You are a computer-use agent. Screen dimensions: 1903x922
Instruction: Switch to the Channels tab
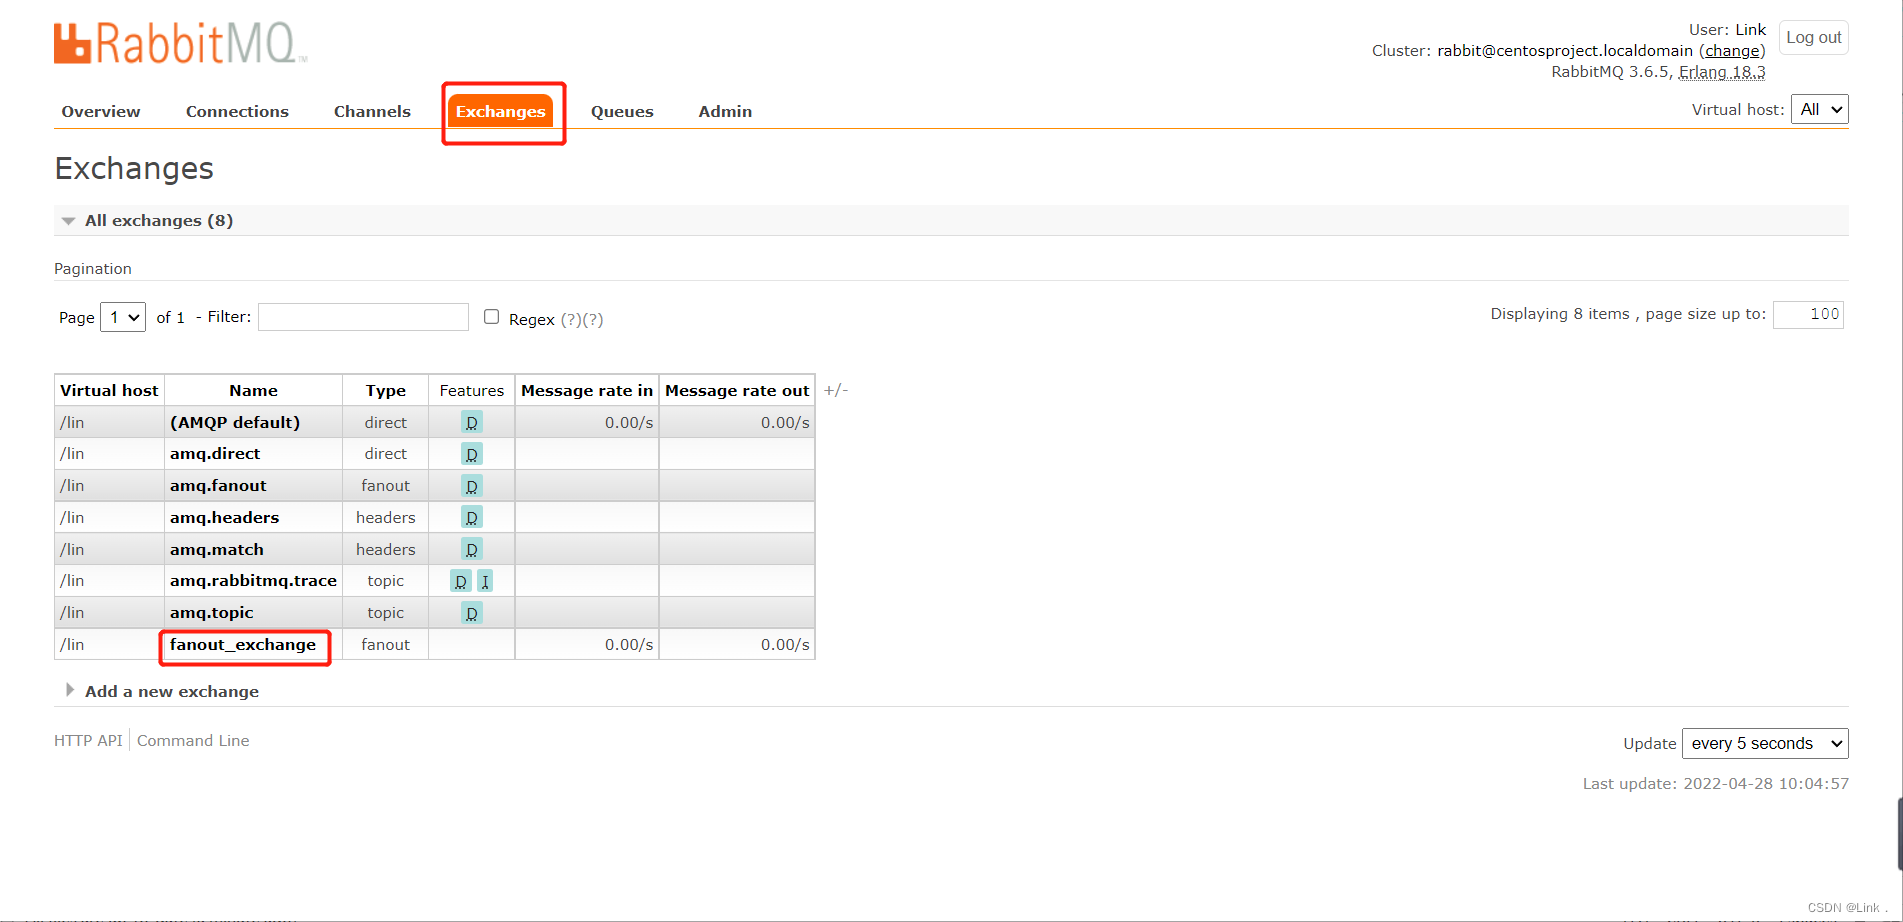(x=372, y=111)
